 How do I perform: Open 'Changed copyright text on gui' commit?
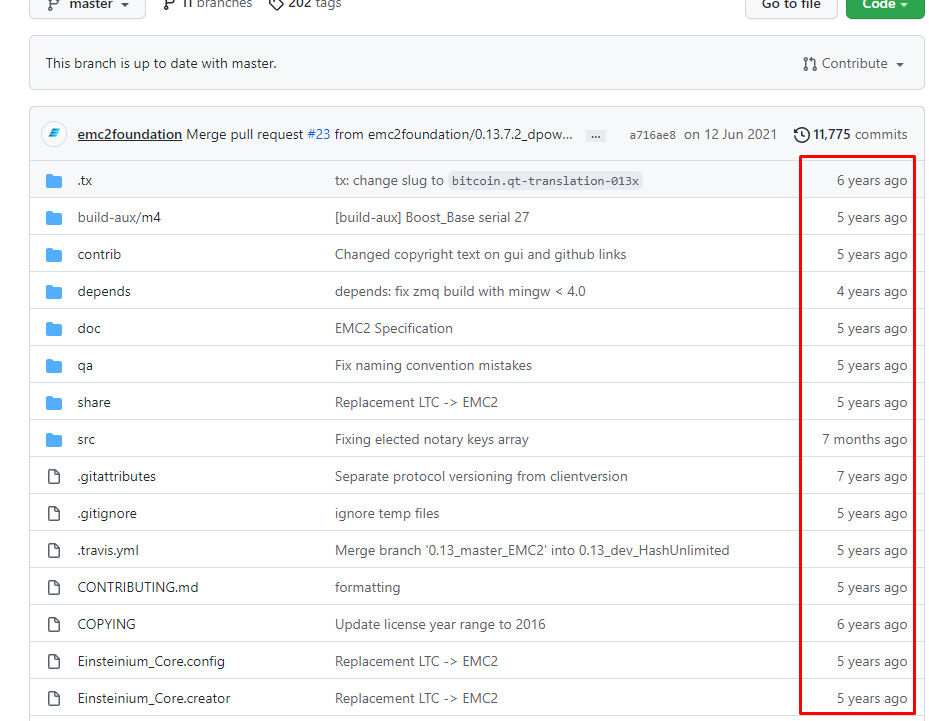coord(480,254)
